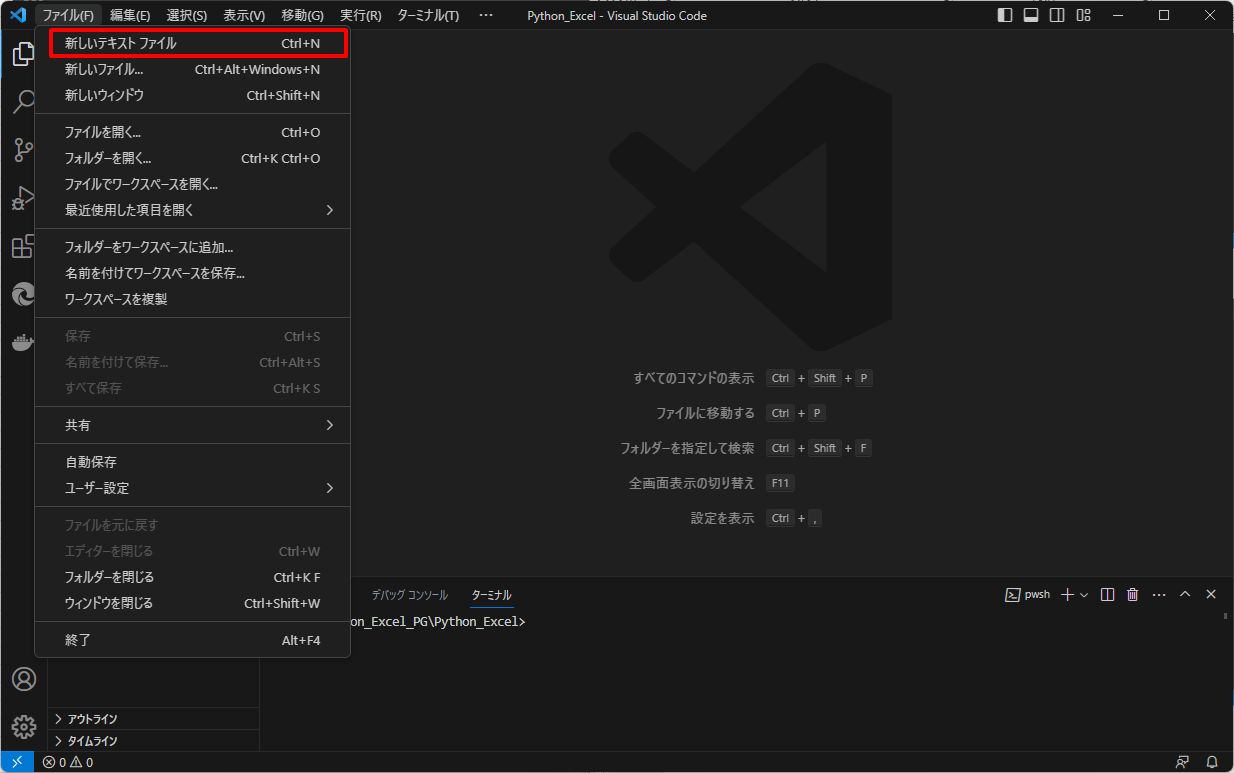Open the Explorer view in activity bar
The image size is (1234, 773).
coord(23,54)
